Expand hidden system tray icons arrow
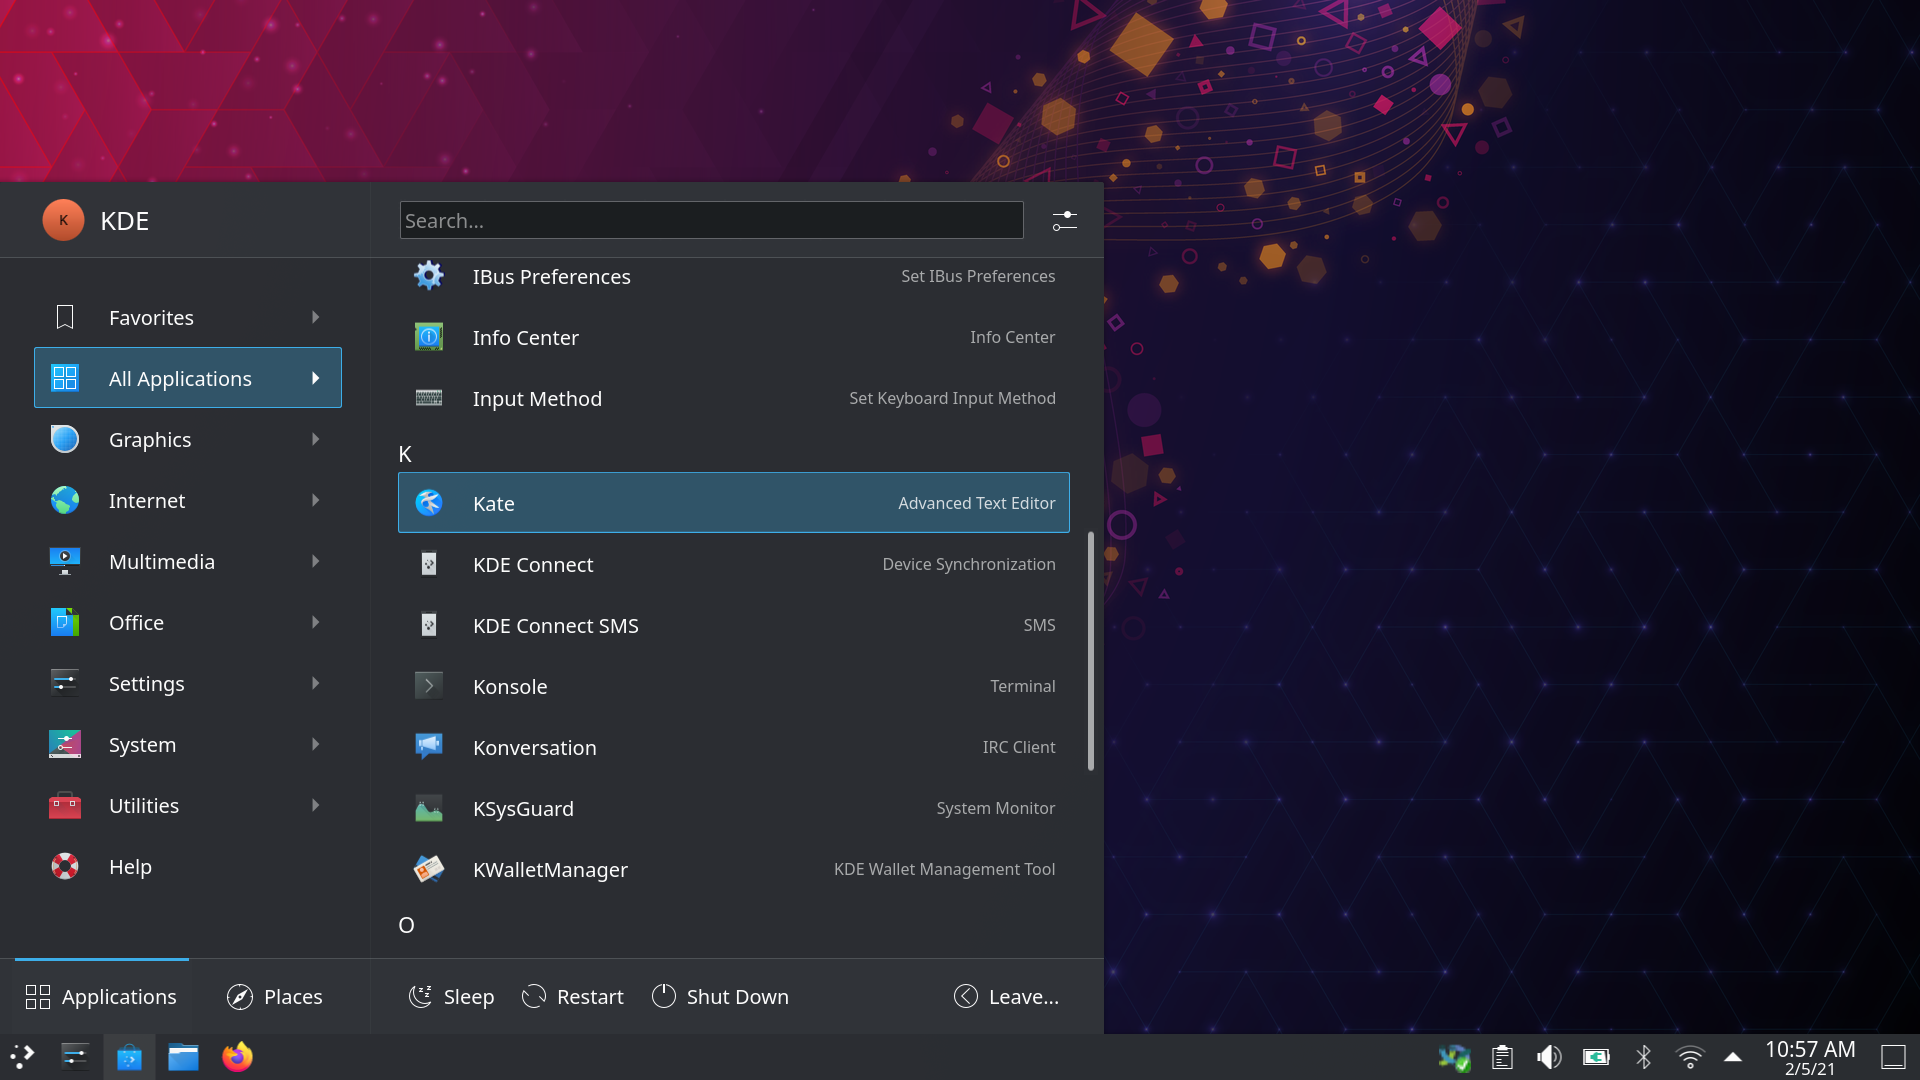1920x1080 pixels. click(x=1733, y=1057)
